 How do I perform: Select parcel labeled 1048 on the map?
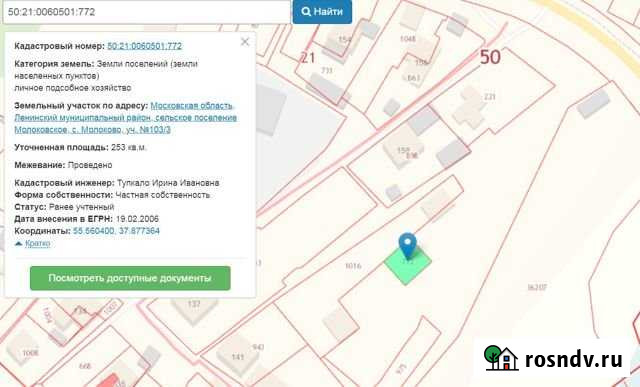coord(407,39)
